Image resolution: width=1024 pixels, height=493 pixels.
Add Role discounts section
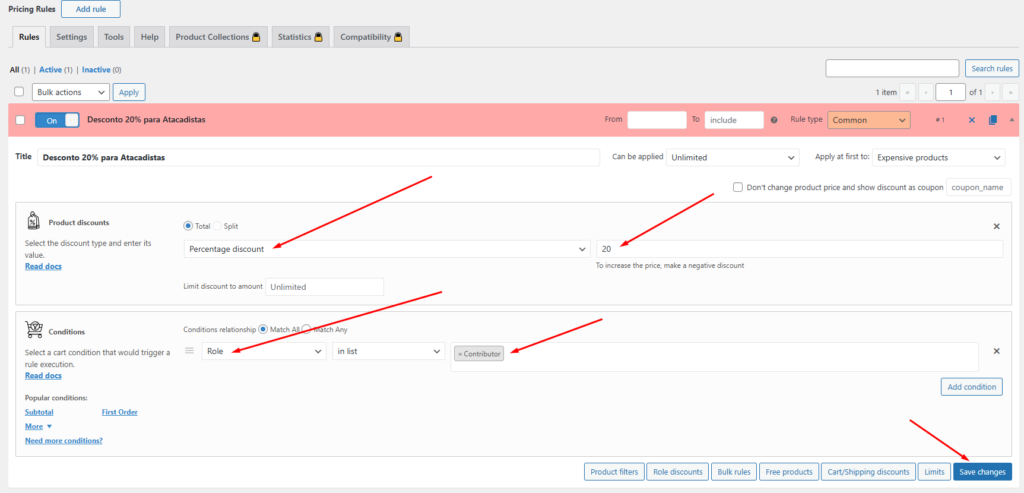678,471
